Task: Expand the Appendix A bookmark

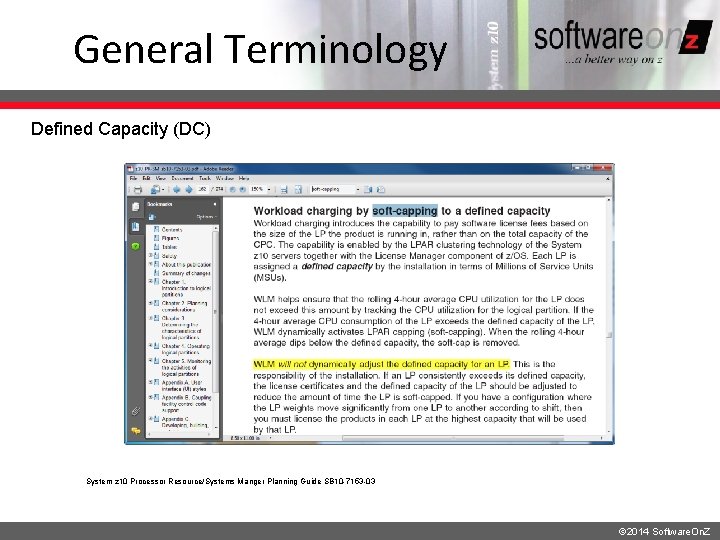Action: pyautogui.click(x=150, y=382)
